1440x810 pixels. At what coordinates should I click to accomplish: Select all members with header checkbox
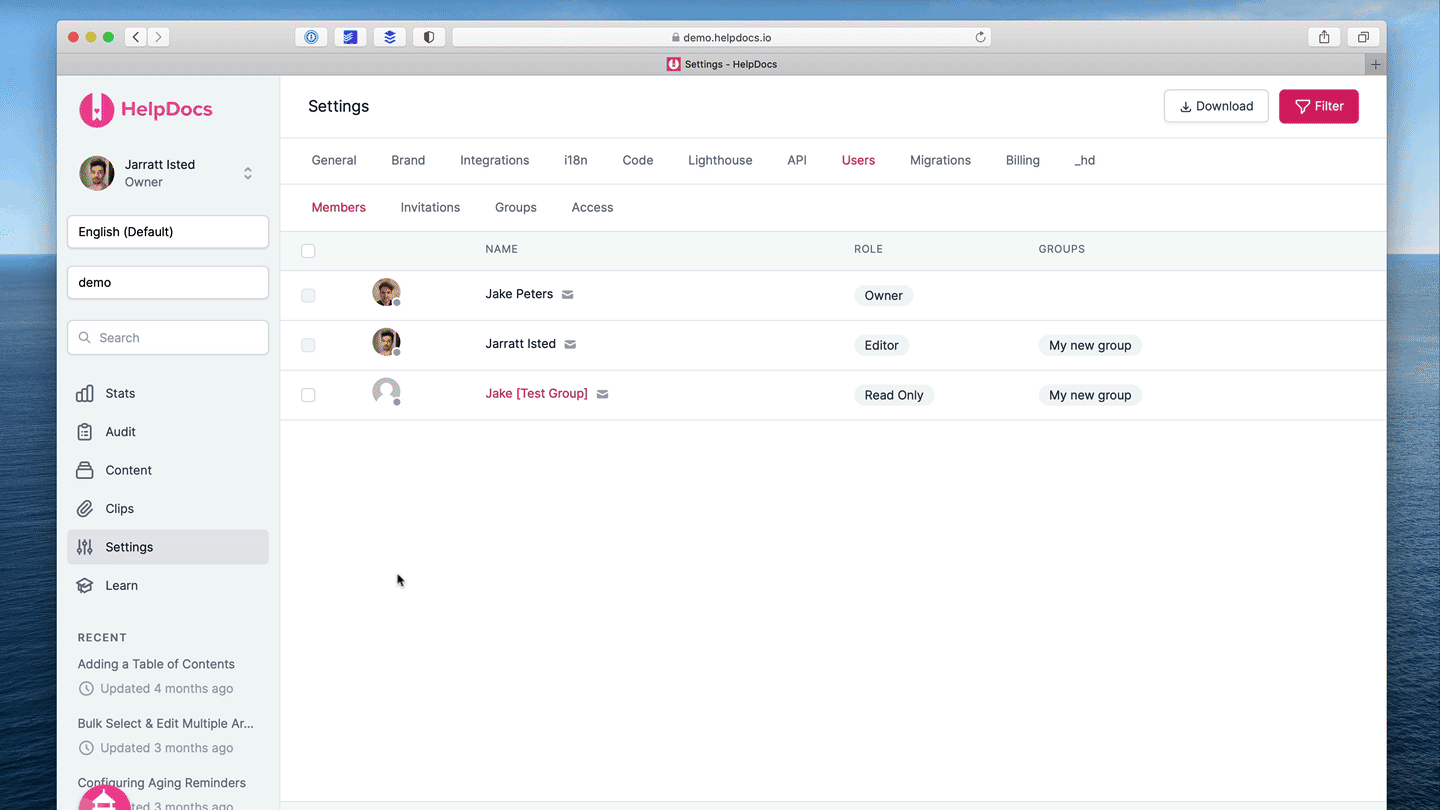308,251
